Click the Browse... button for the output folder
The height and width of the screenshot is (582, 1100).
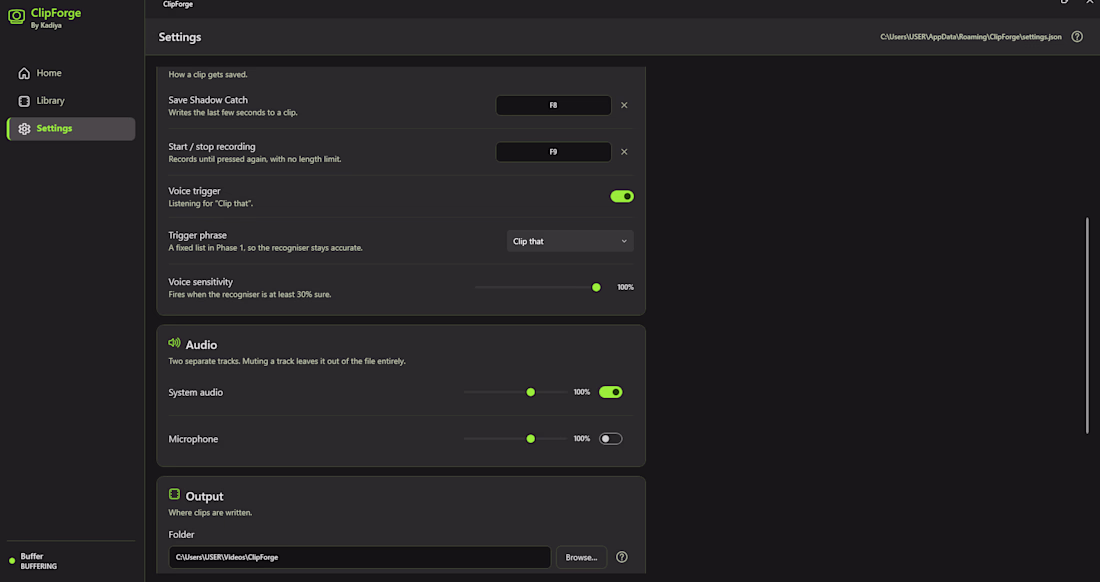[x=582, y=557]
